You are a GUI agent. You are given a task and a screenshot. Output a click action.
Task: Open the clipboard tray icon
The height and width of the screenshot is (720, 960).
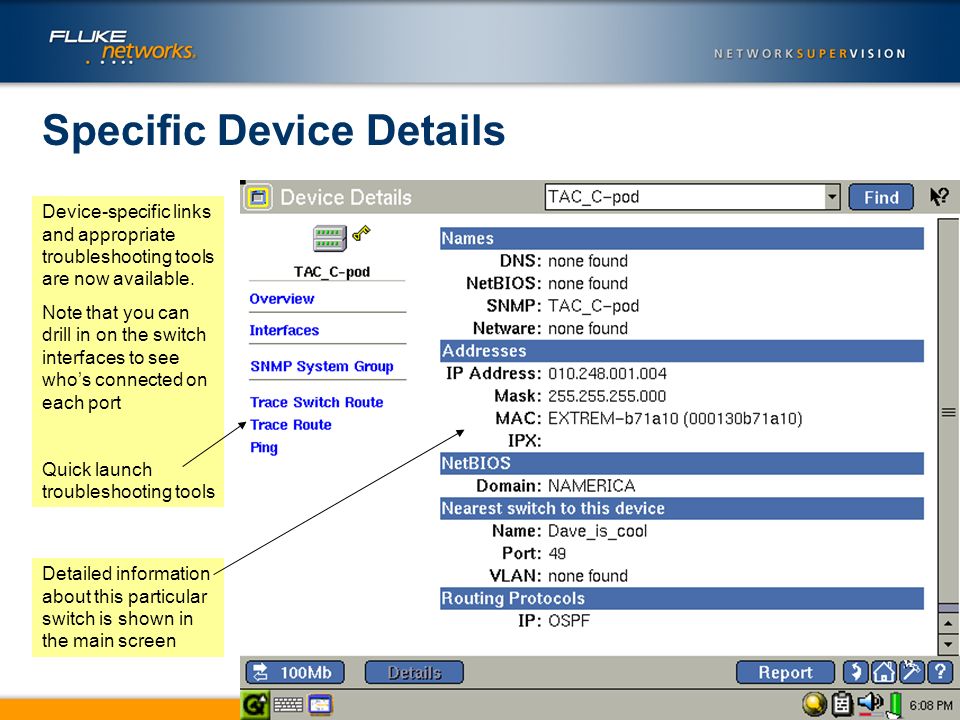click(842, 705)
